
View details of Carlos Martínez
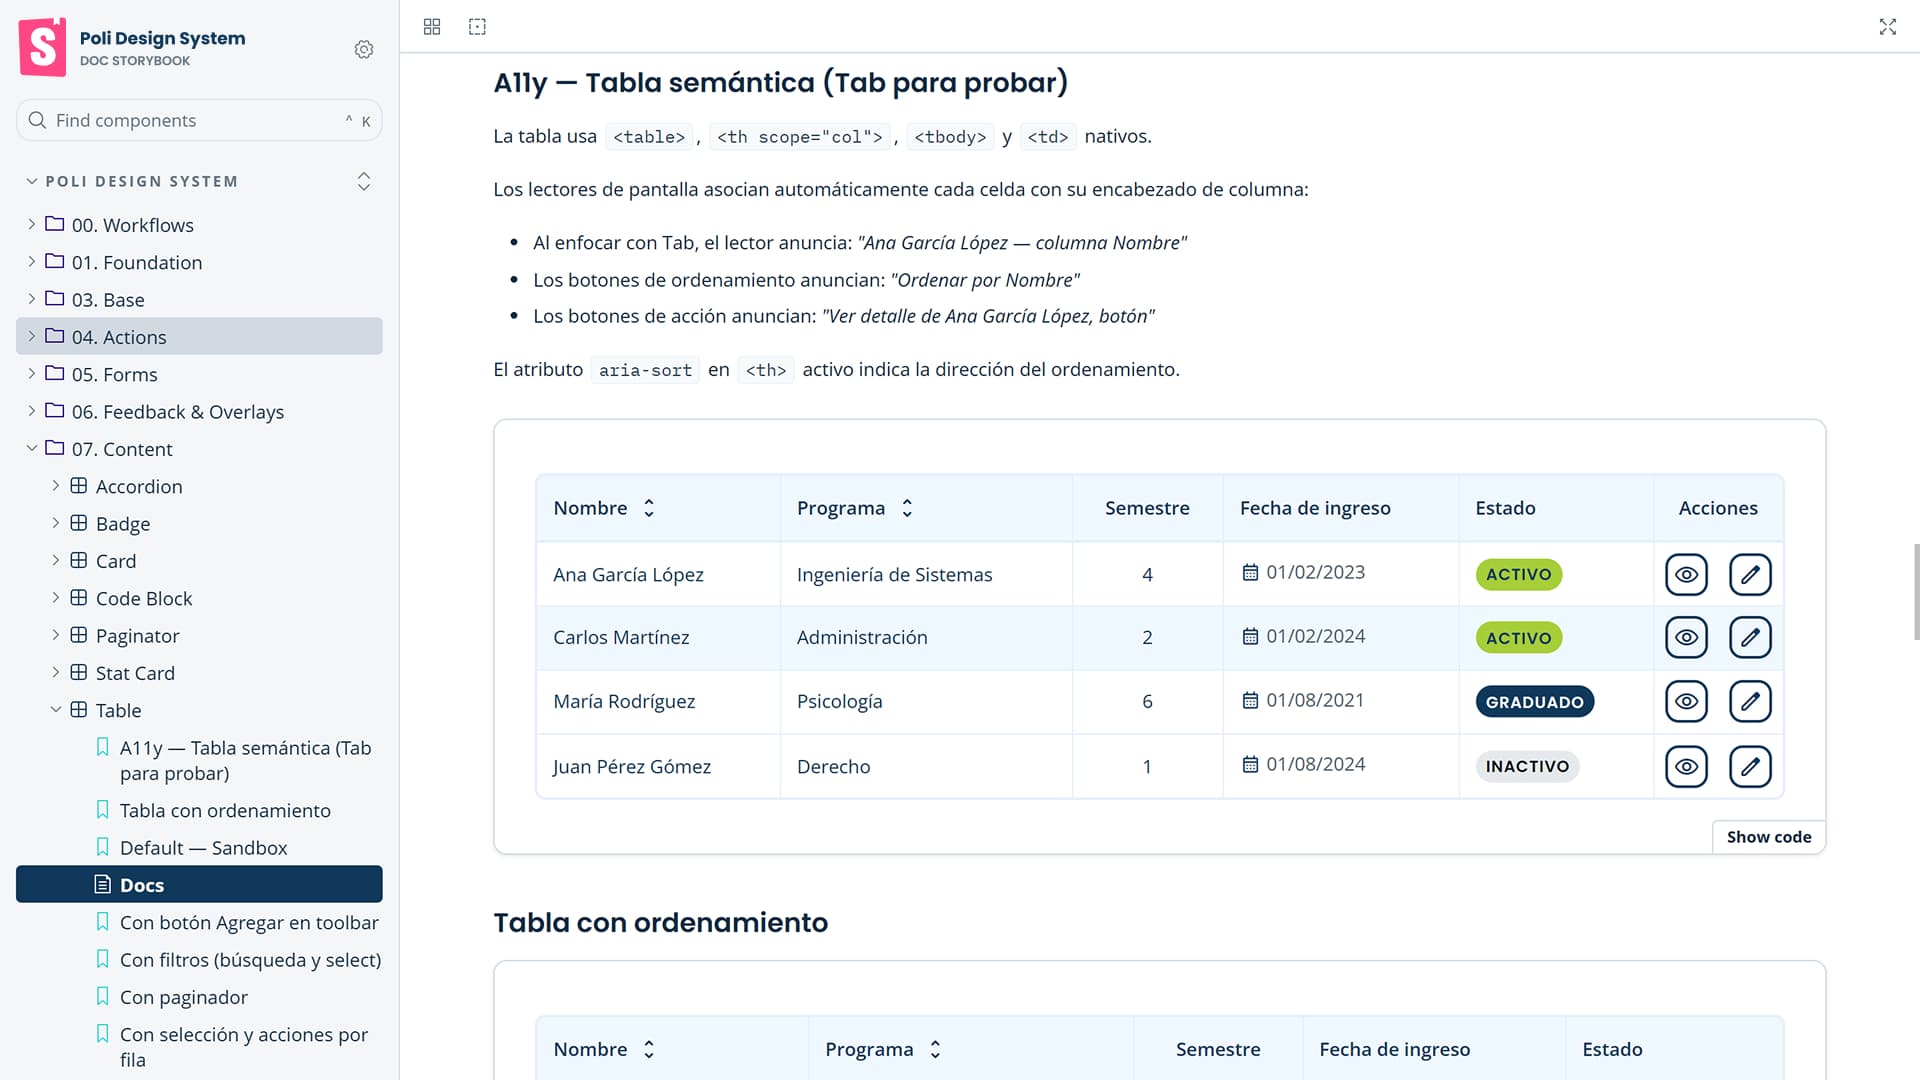[x=1686, y=637]
